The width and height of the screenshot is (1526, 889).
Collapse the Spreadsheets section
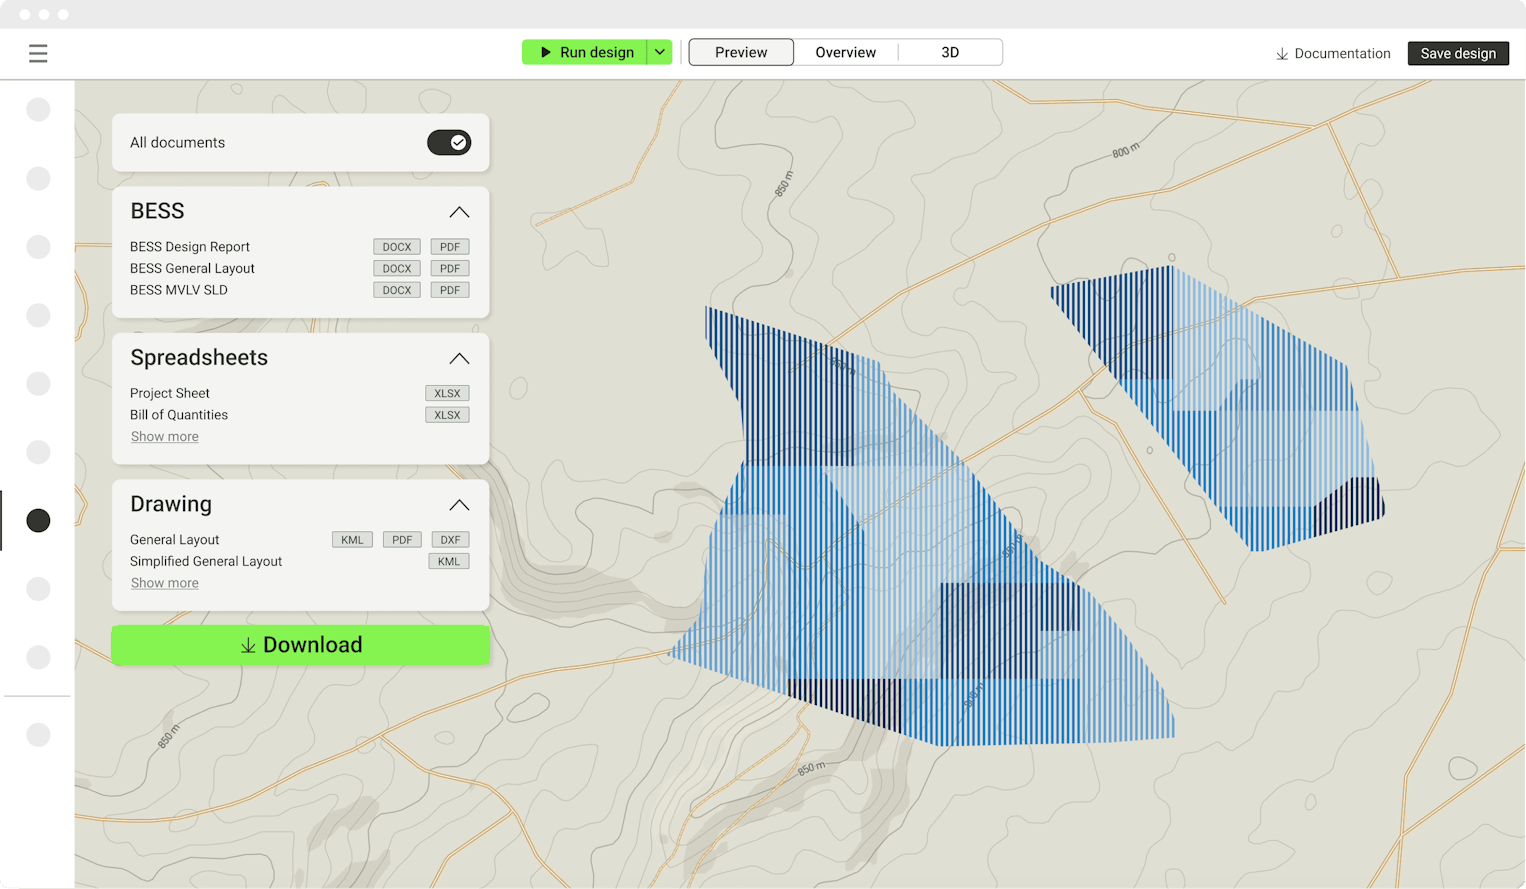459,359
